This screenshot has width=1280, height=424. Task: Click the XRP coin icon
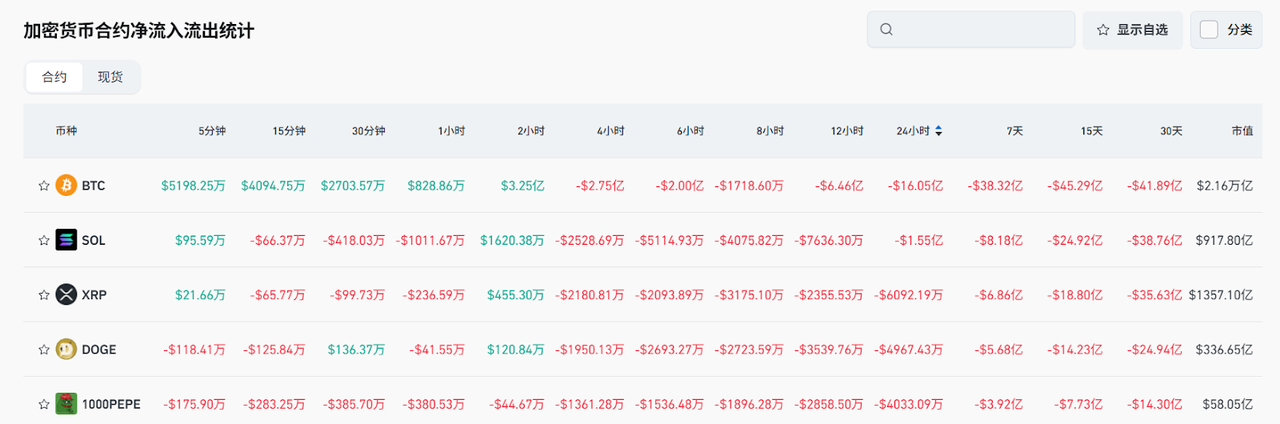[x=66, y=295]
